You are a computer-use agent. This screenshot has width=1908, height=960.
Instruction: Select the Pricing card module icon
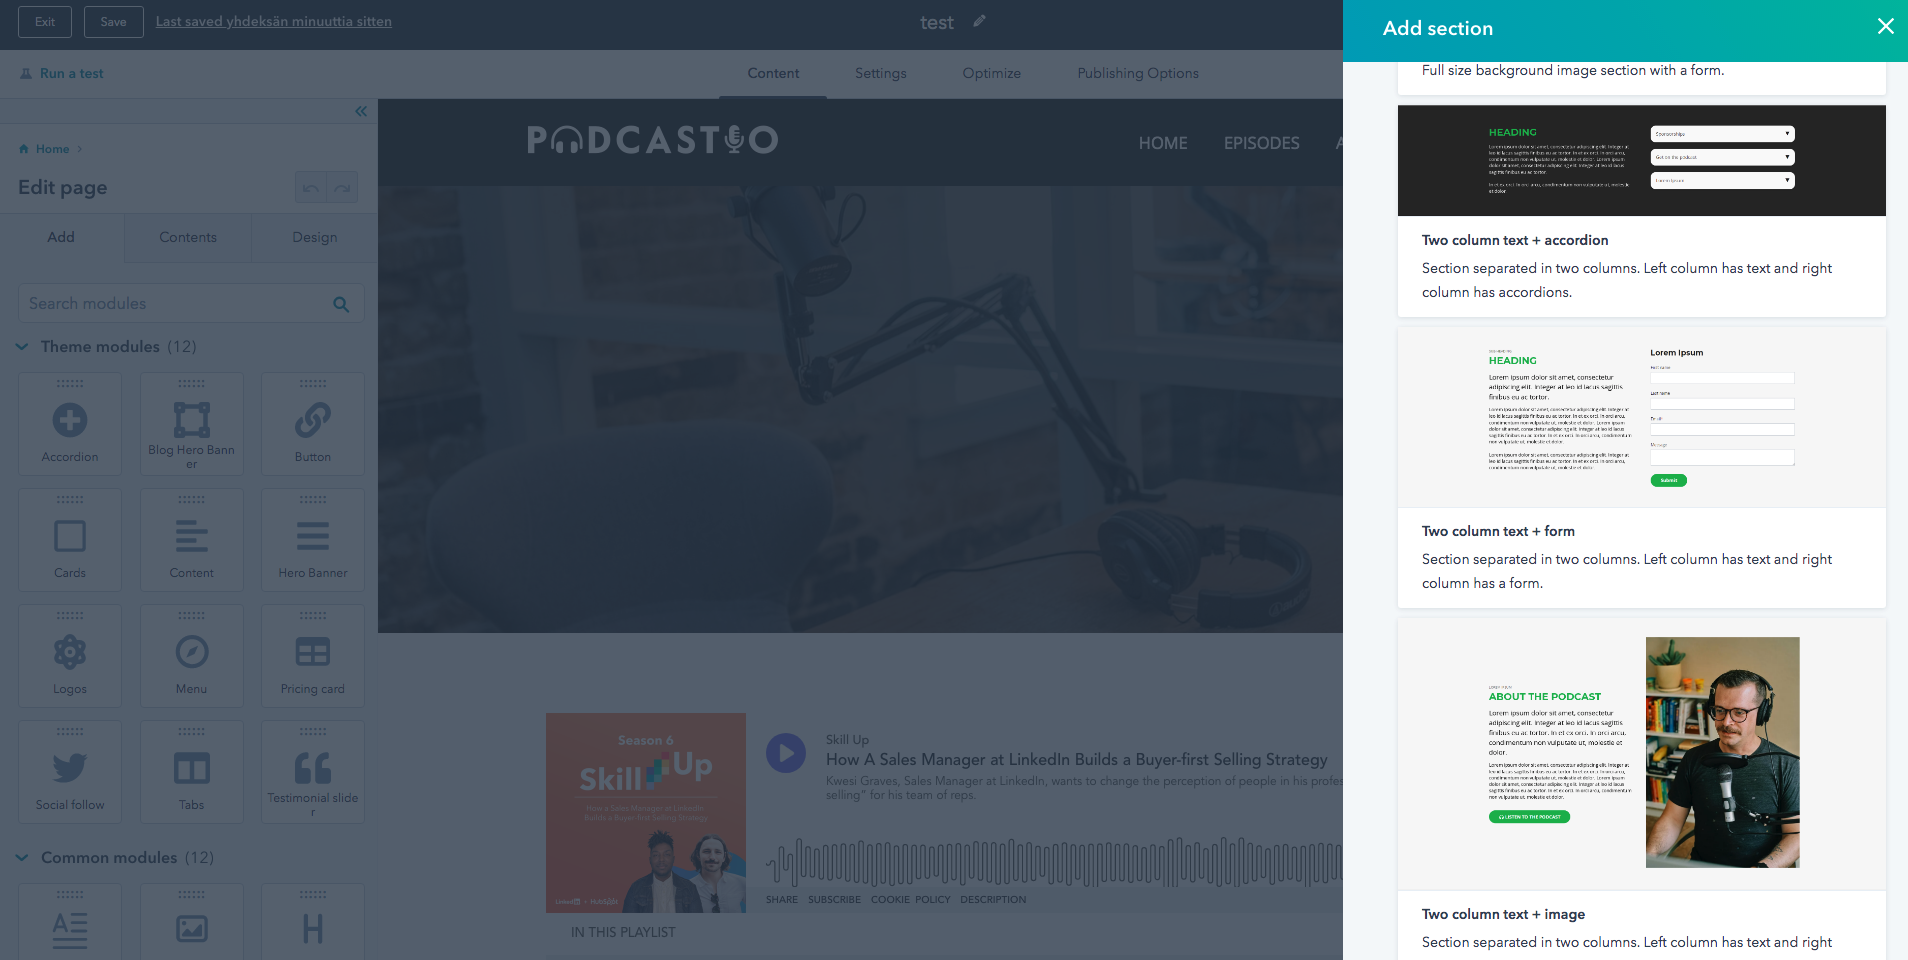click(313, 652)
